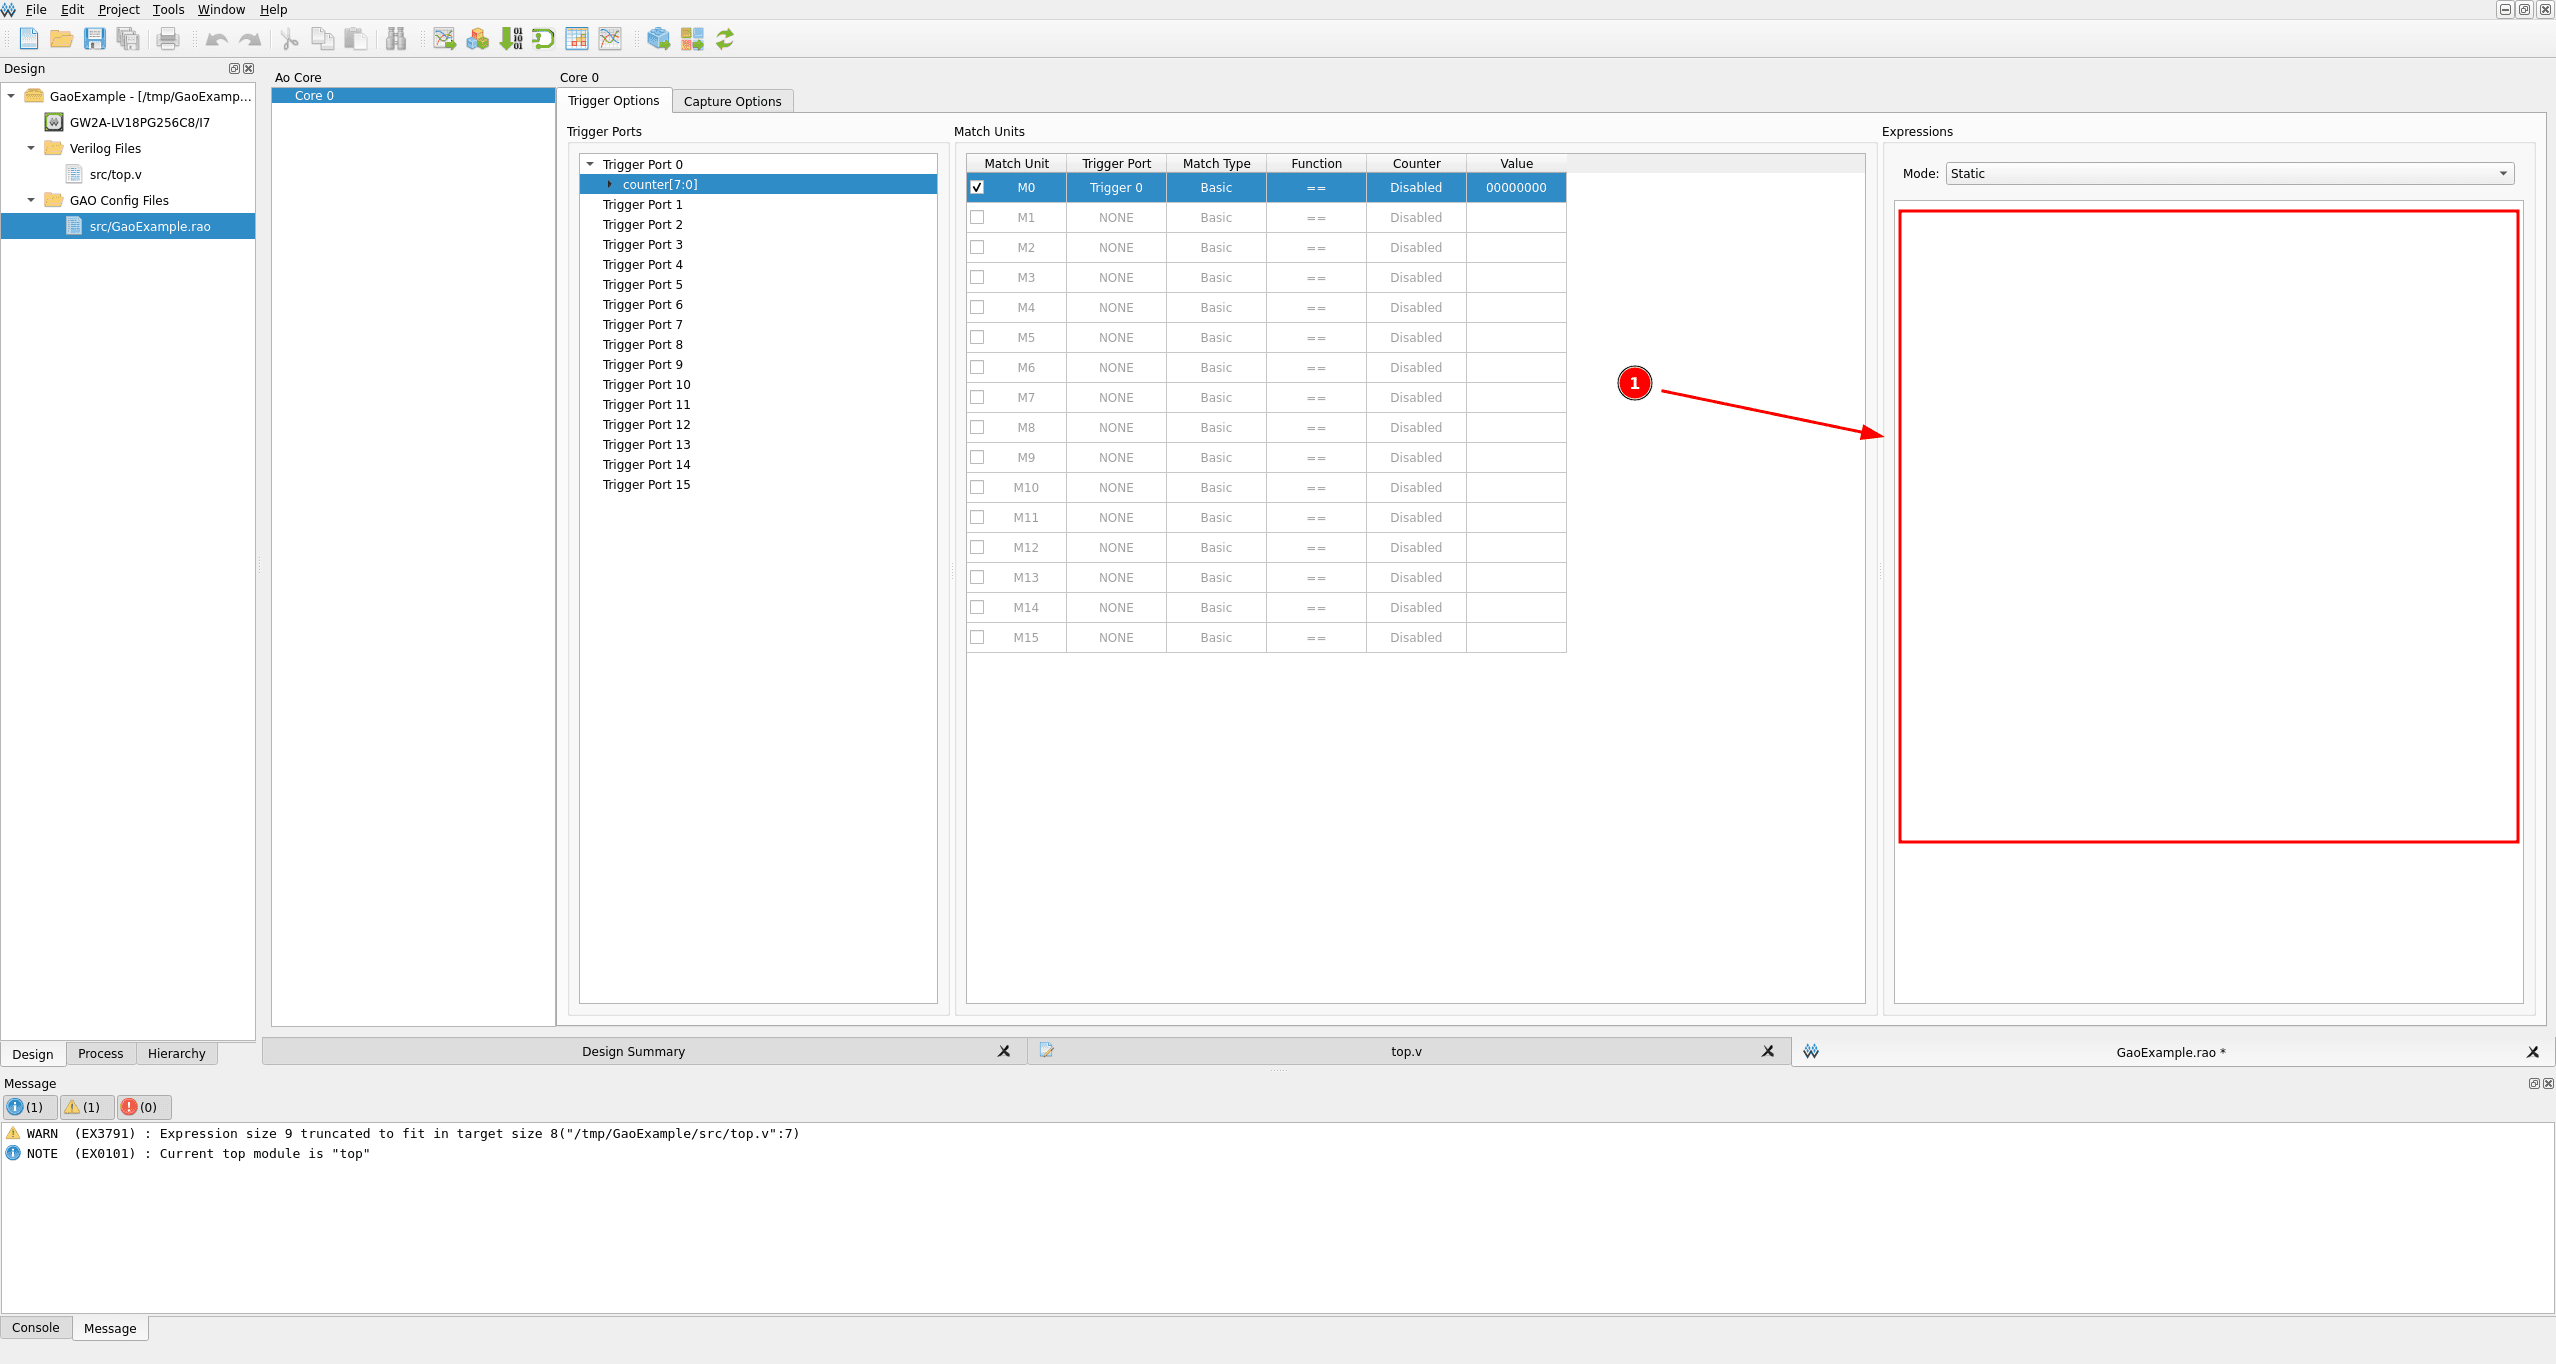Select Trigger Port 7 in the list
Screen dimensions: 2556x1364
643,324
